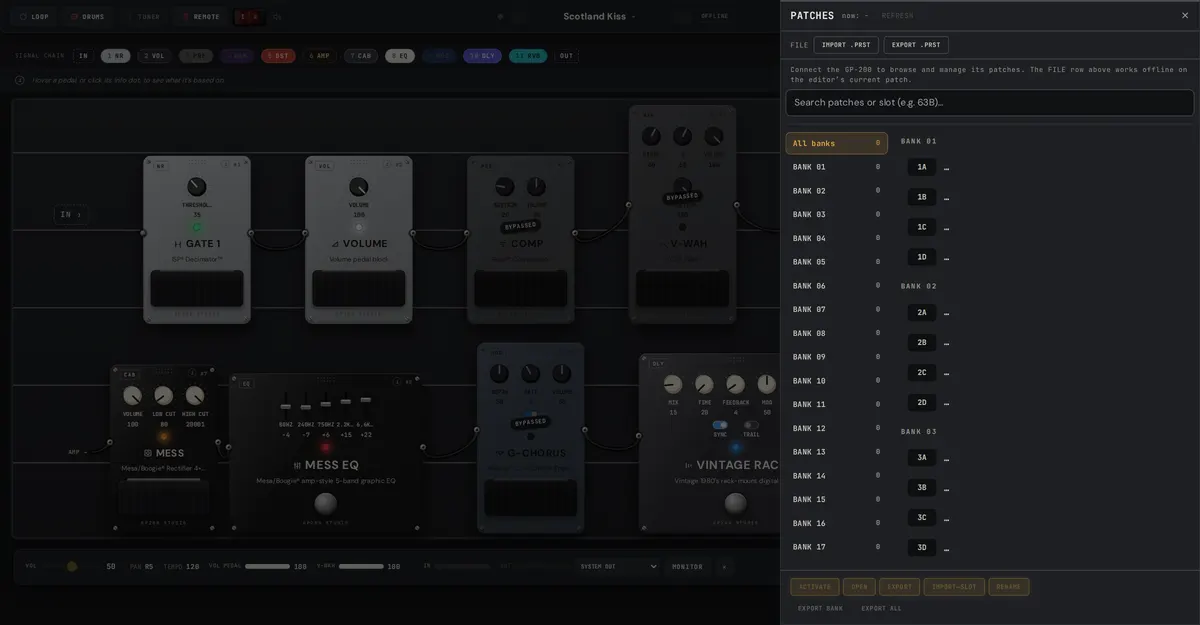
Task: Choose patch slot 3B
Action: pyautogui.click(x=922, y=487)
